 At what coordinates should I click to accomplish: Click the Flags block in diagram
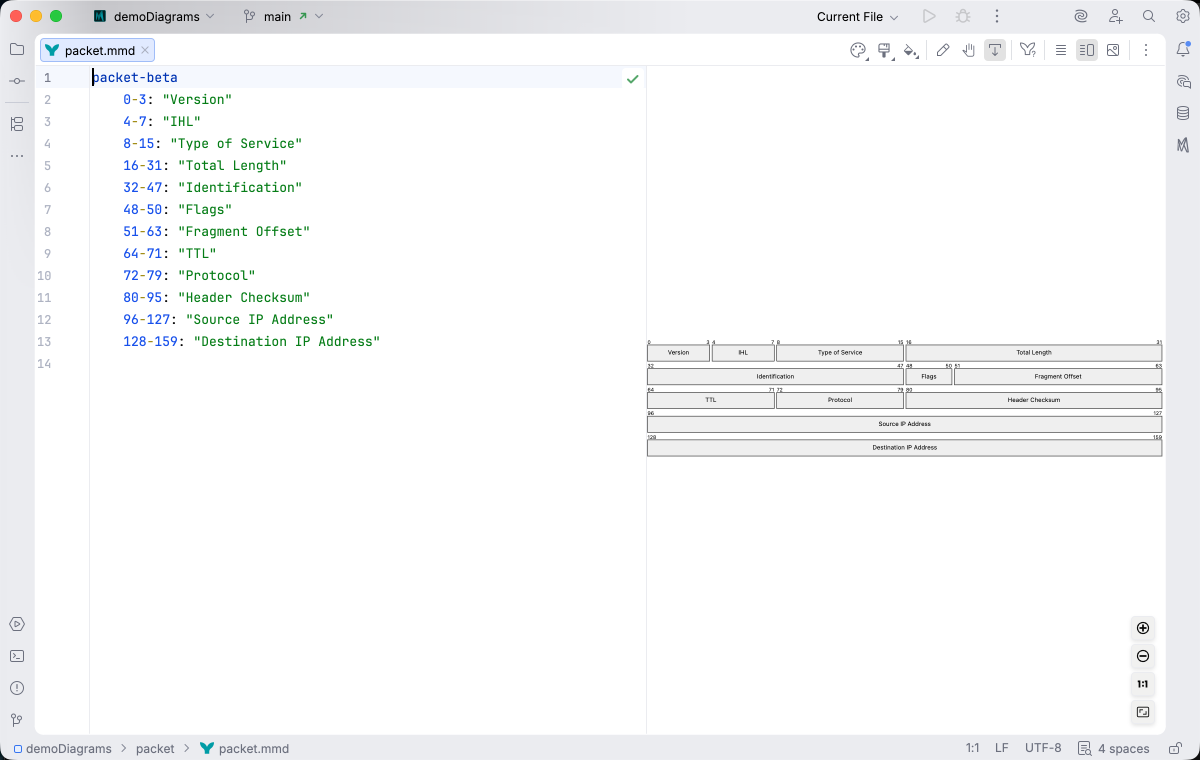929,376
